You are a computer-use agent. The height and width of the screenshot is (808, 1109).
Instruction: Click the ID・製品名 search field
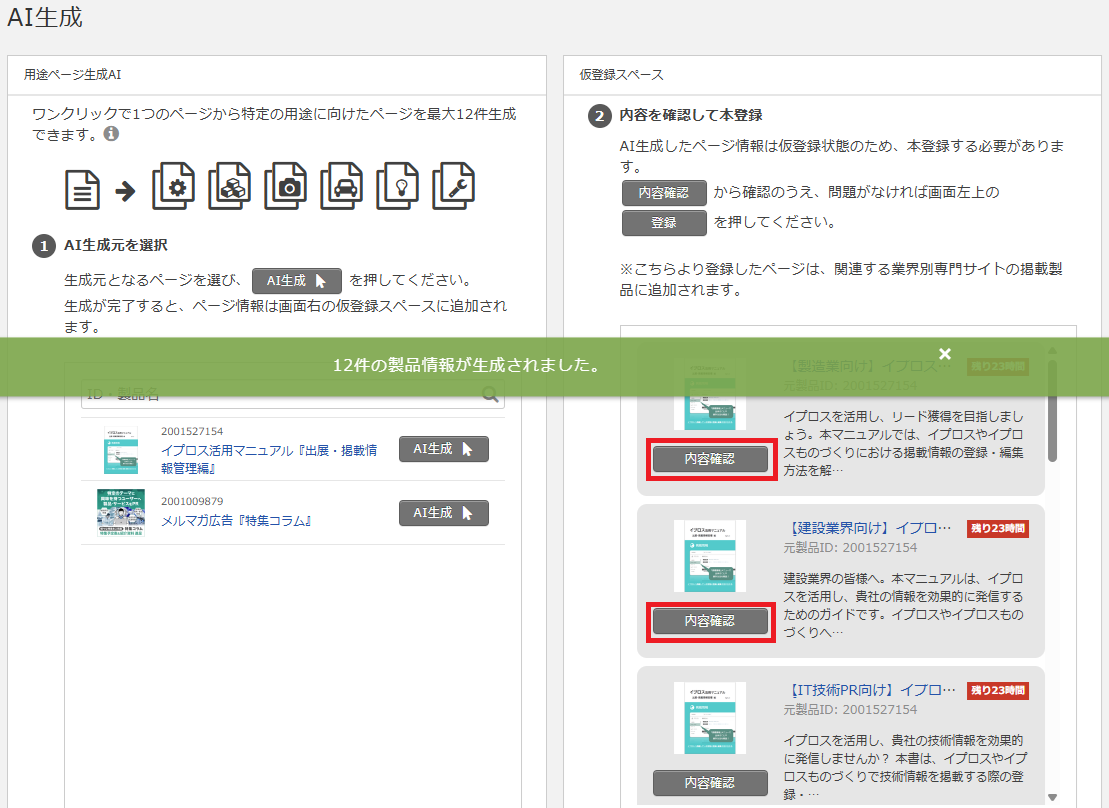[x=280, y=394]
